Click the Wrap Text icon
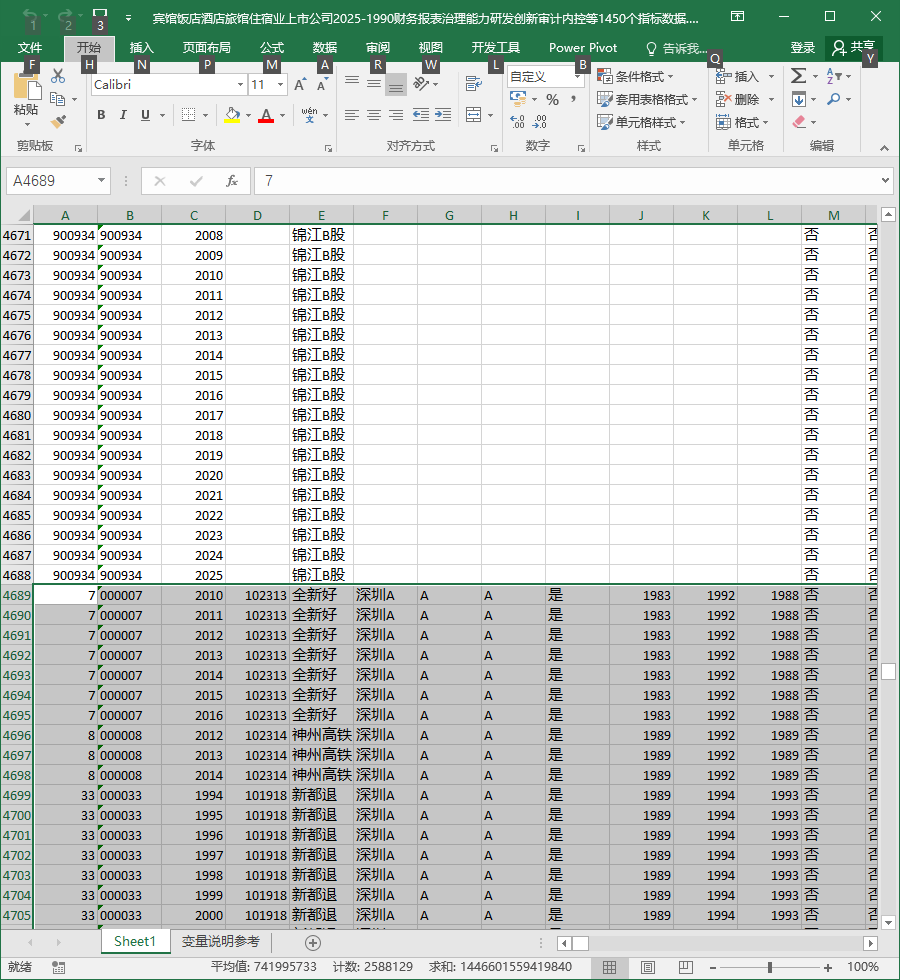Image resolution: width=900 pixels, height=980 pixels. pyautogui.click(x=474, y=83)
